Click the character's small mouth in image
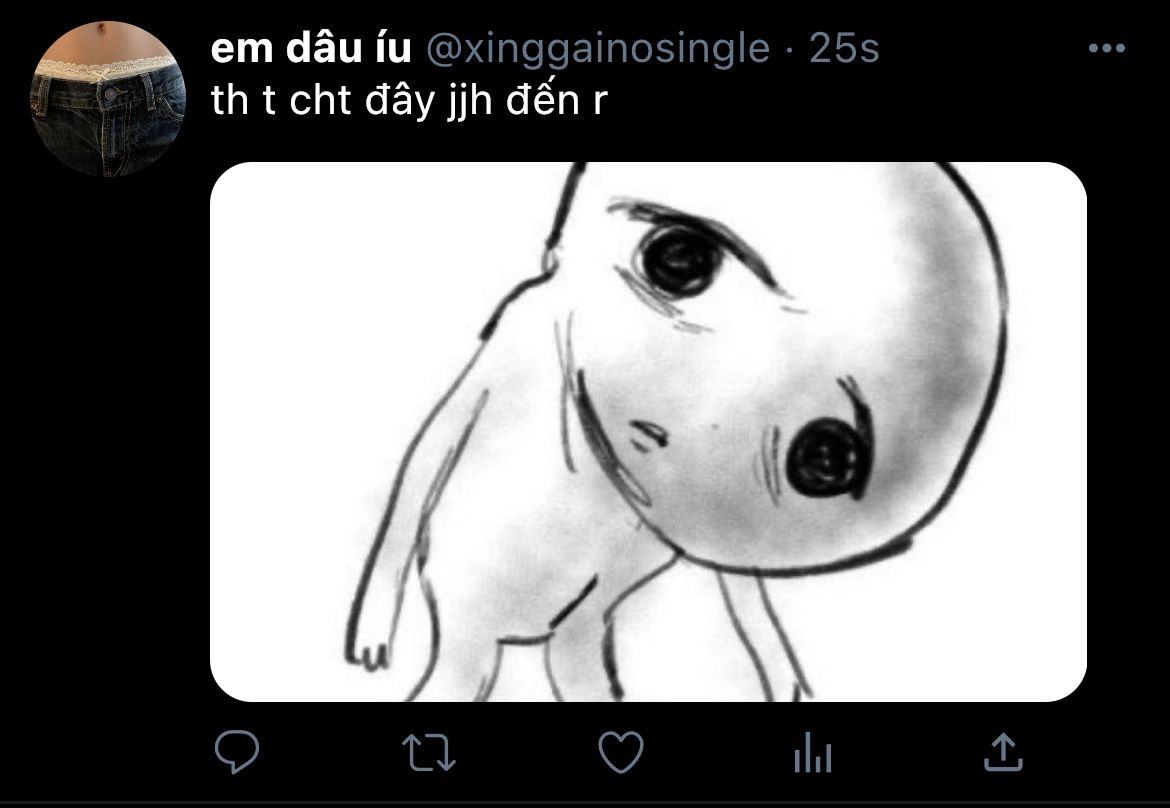This screenshot has width=1170, height=808. pyautogui.click(x=648, y=435)
